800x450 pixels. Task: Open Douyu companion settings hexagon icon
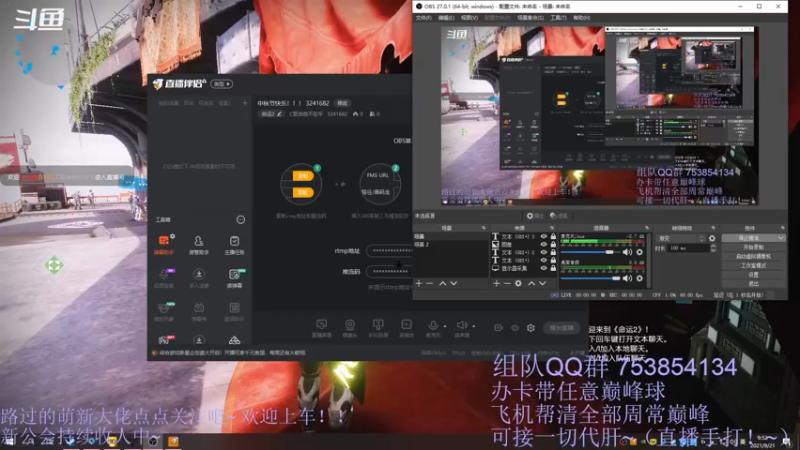coord(531,328)
